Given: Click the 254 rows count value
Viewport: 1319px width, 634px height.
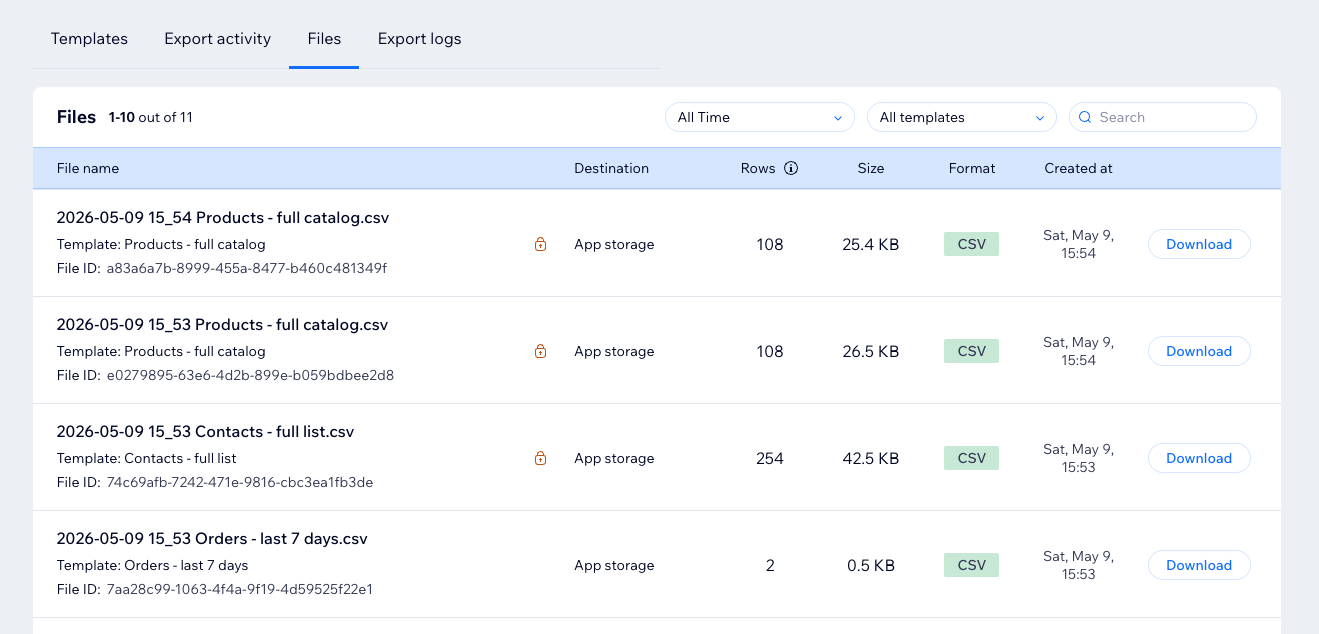Looking at the screenshot, I should (x=770, y=458).
